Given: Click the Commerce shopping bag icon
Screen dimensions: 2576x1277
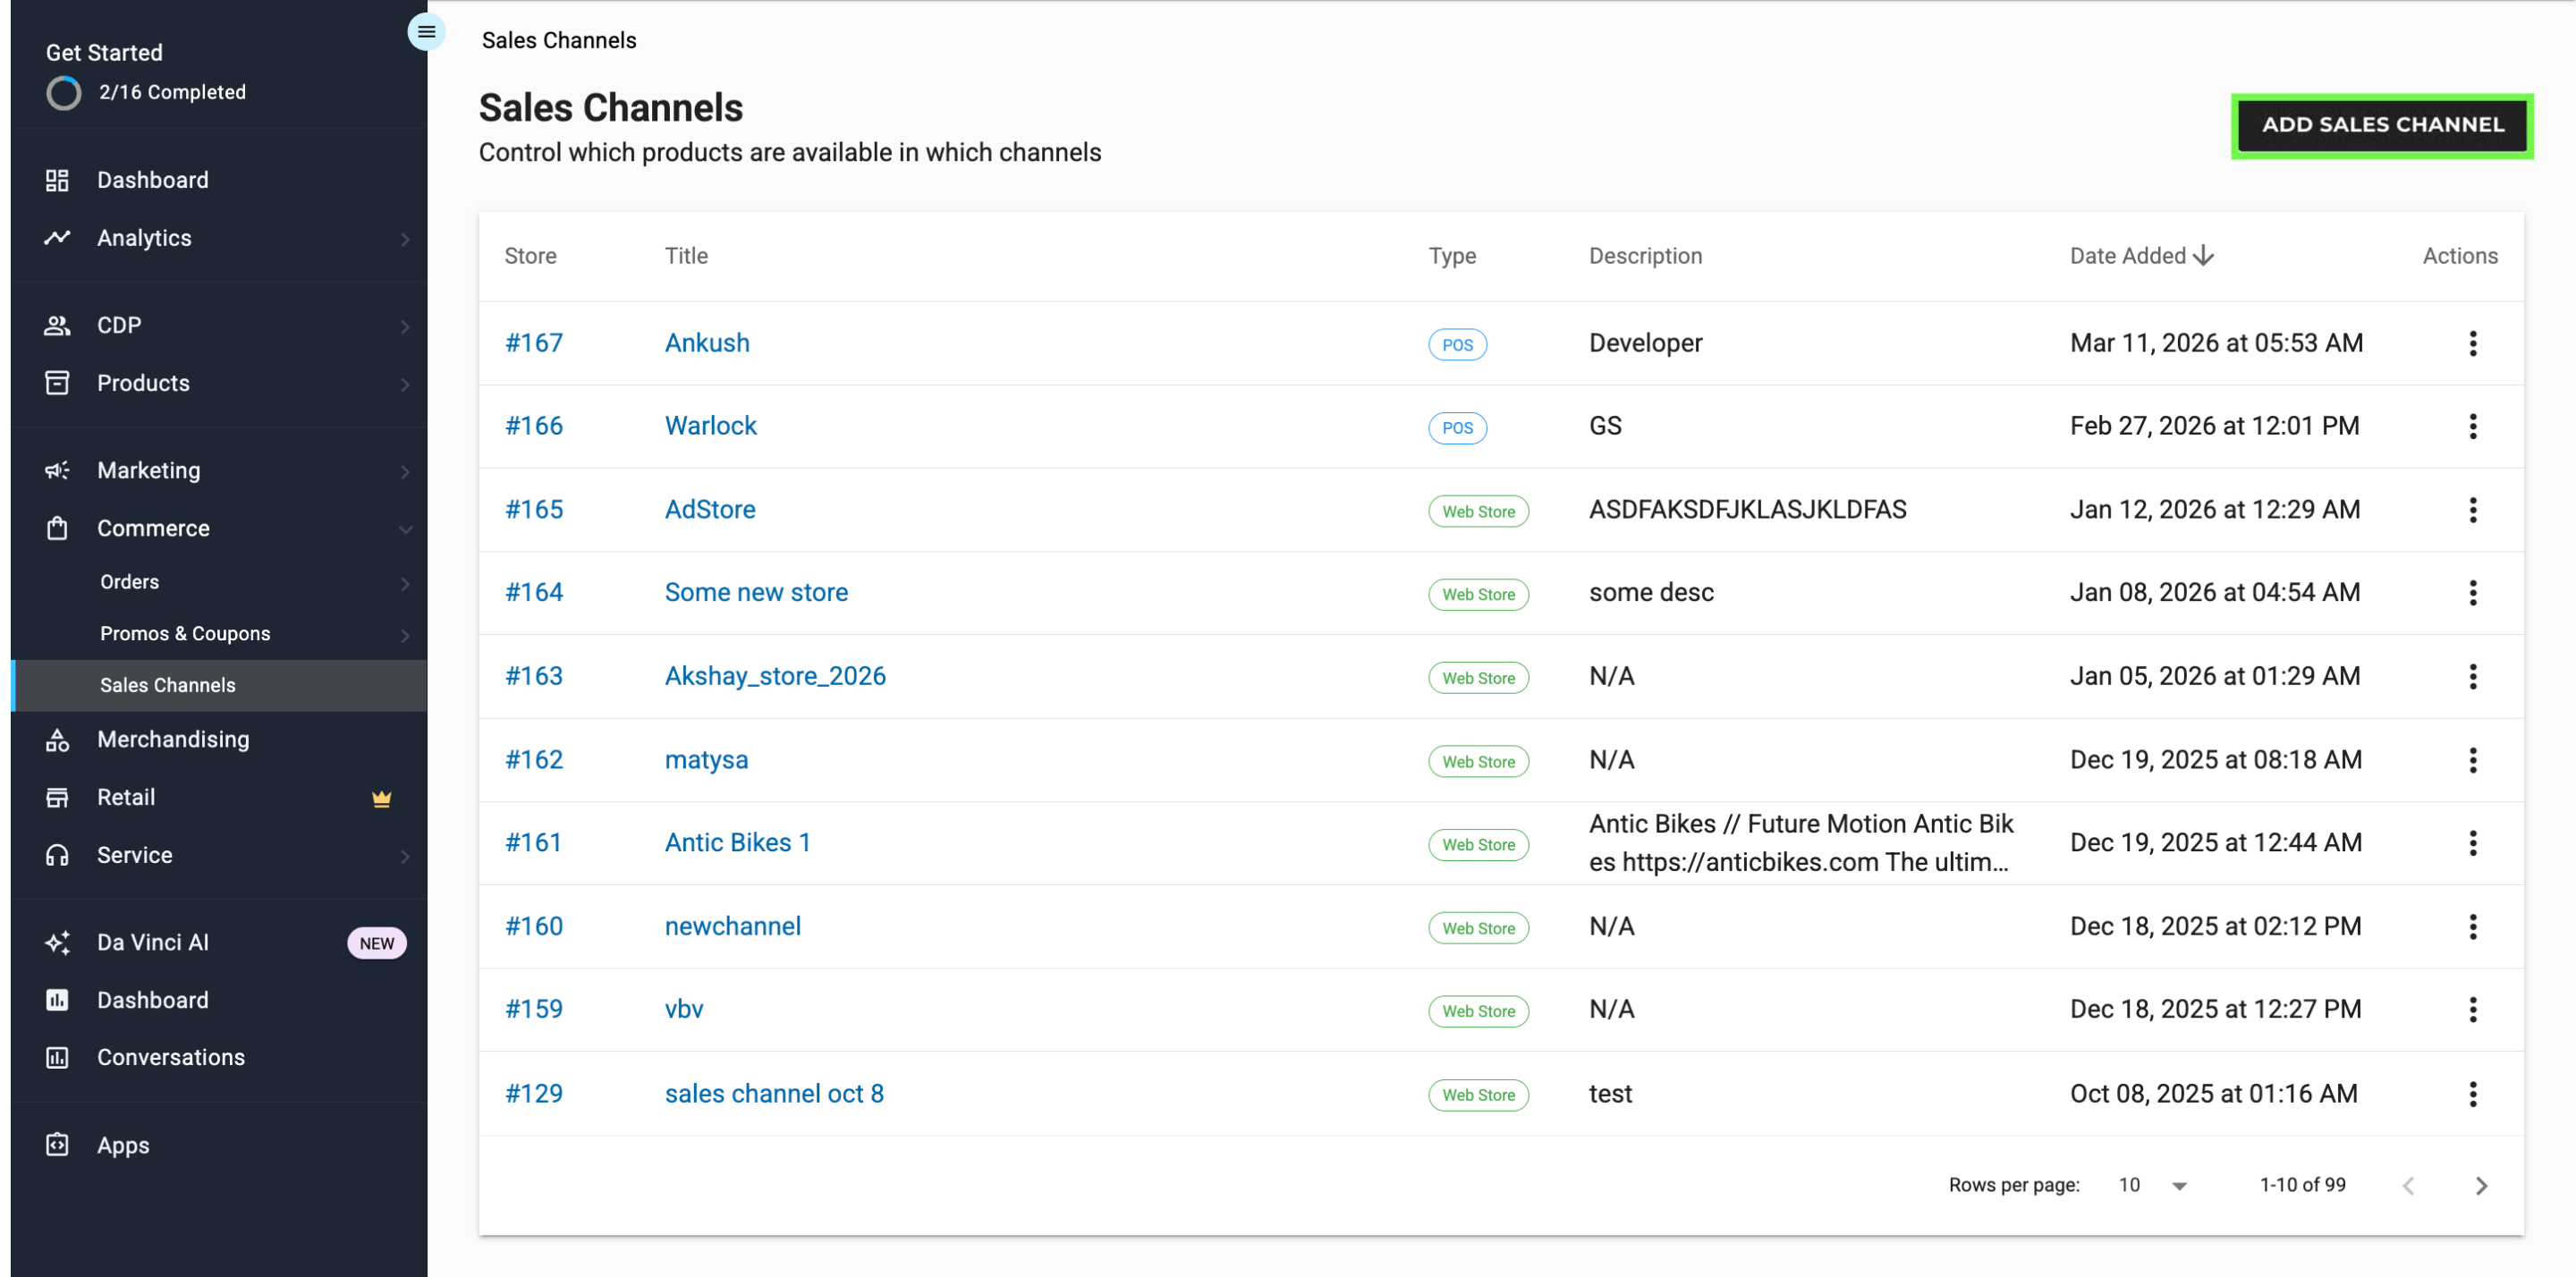Looking at the screenshot, I should pos(57,528).
